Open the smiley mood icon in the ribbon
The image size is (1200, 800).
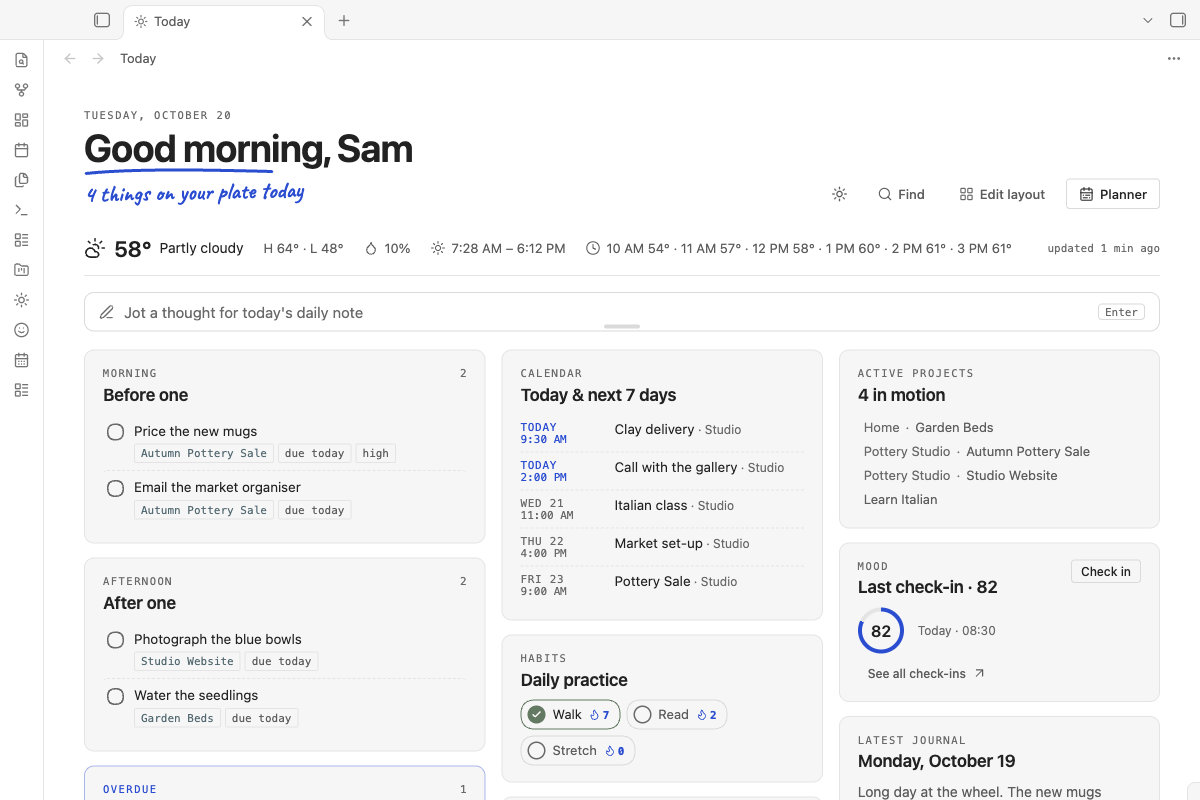(x=22, y=330)
